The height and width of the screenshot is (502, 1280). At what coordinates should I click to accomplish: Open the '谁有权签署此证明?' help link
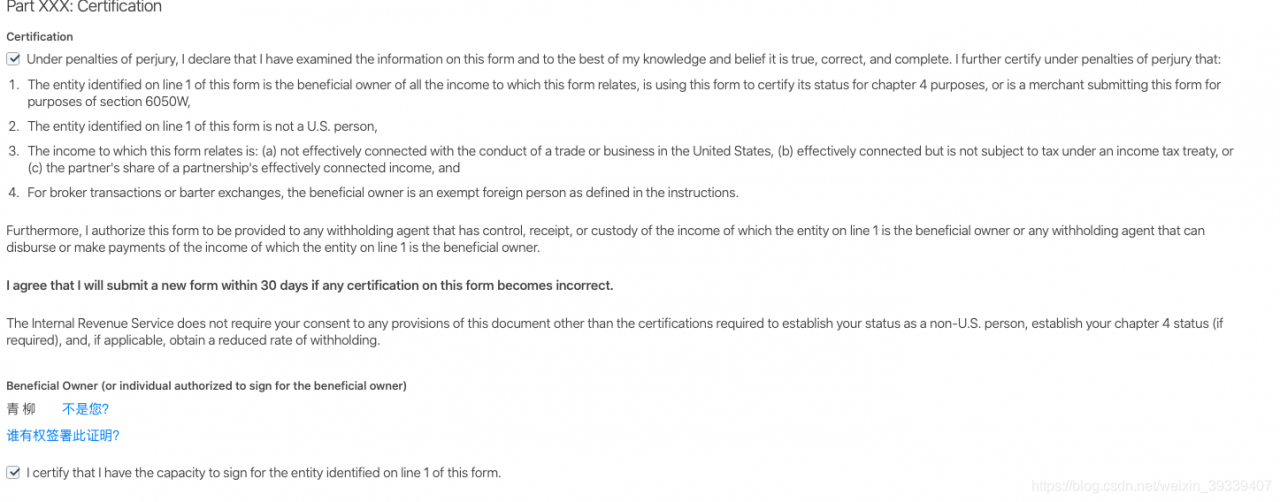(63, 435)
